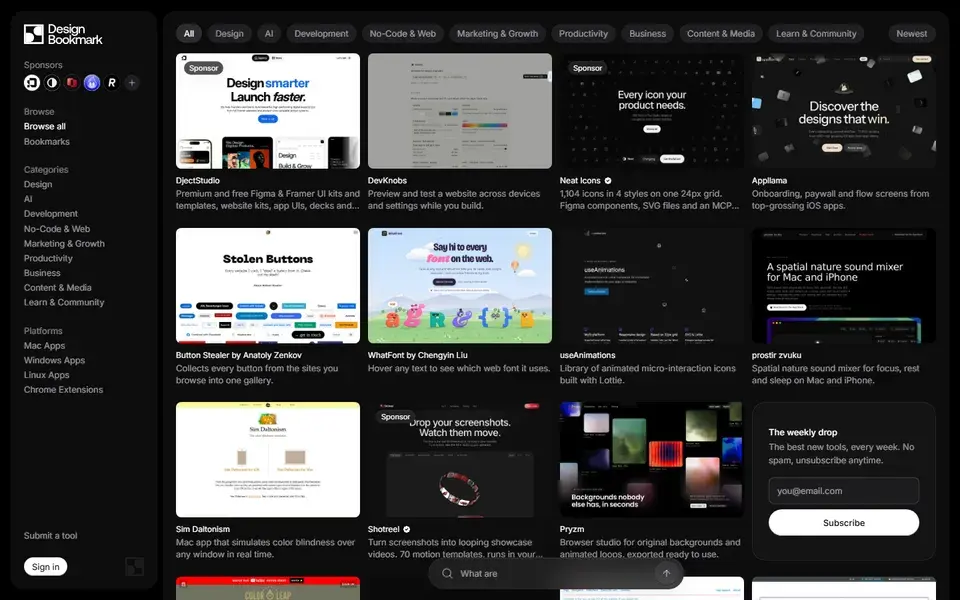The image size is (960, 600).
Task: Click the dark square icon beside Sign in
Action: pyautogui.click(x=135, y=566)
